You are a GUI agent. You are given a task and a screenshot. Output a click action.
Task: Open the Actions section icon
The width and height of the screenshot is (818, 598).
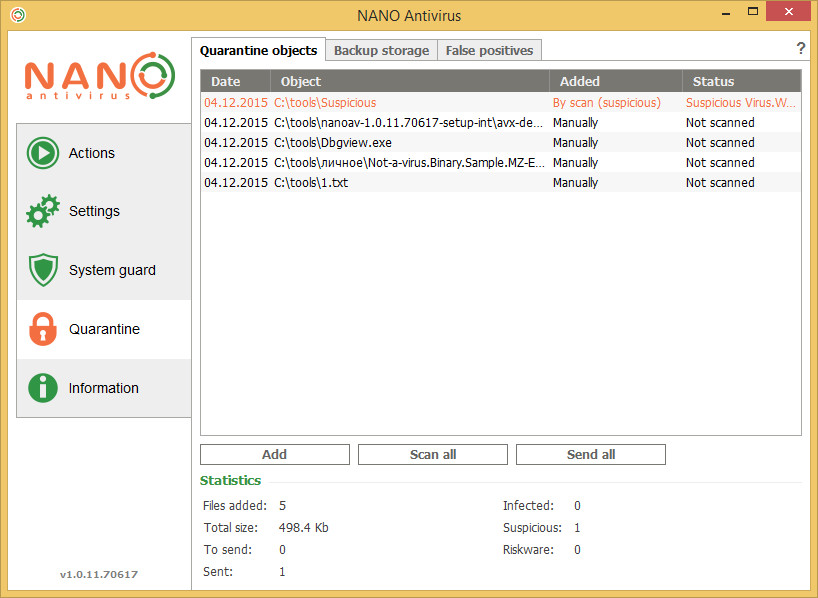click(43, 153)
